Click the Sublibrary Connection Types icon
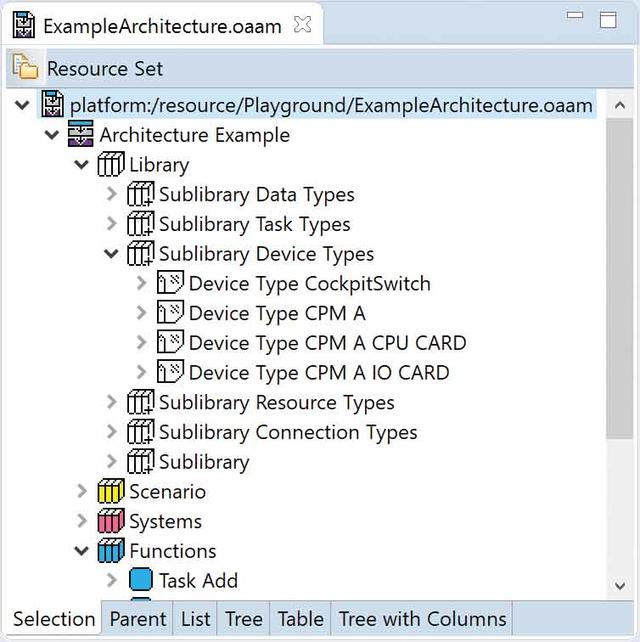The image size is (640, 642). (x=140, y=431)
